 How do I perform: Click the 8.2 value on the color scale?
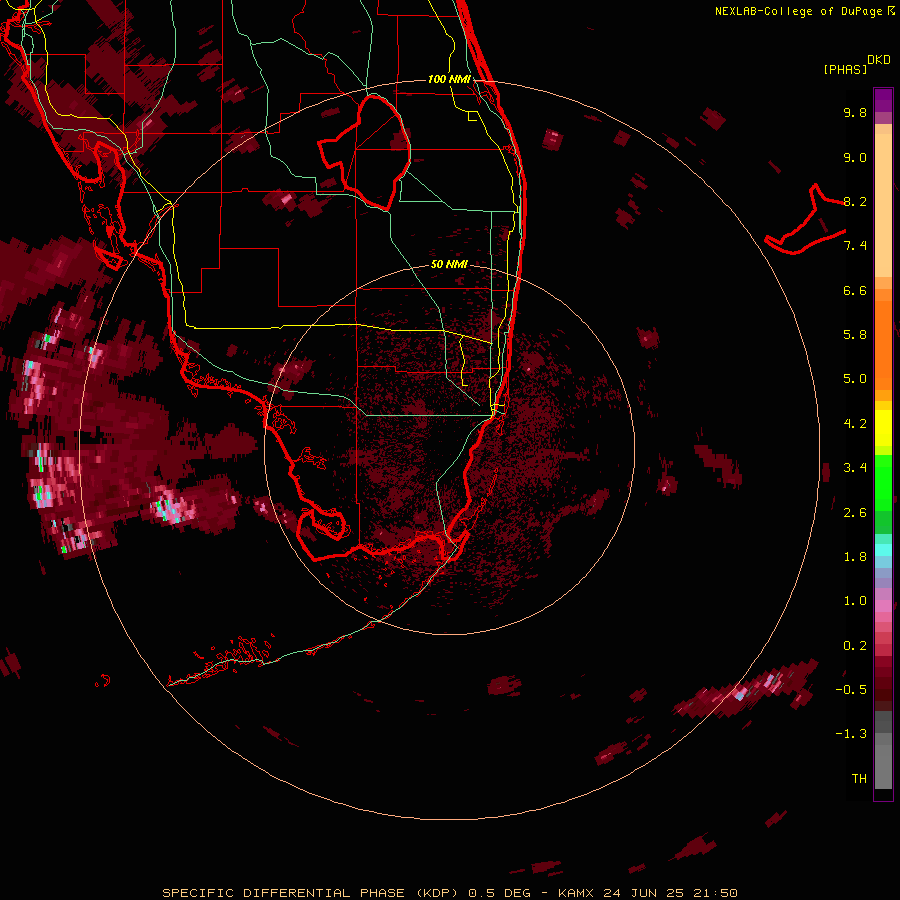click(855, 201)
